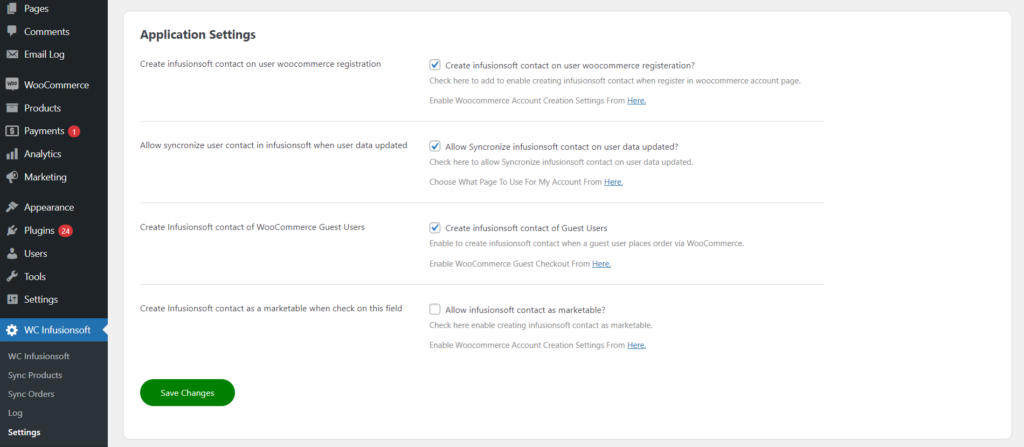This screenshot has height=447, width=1024.
Task: Click the Marketing megaphone icon
Action: click(x=12, y=177)
